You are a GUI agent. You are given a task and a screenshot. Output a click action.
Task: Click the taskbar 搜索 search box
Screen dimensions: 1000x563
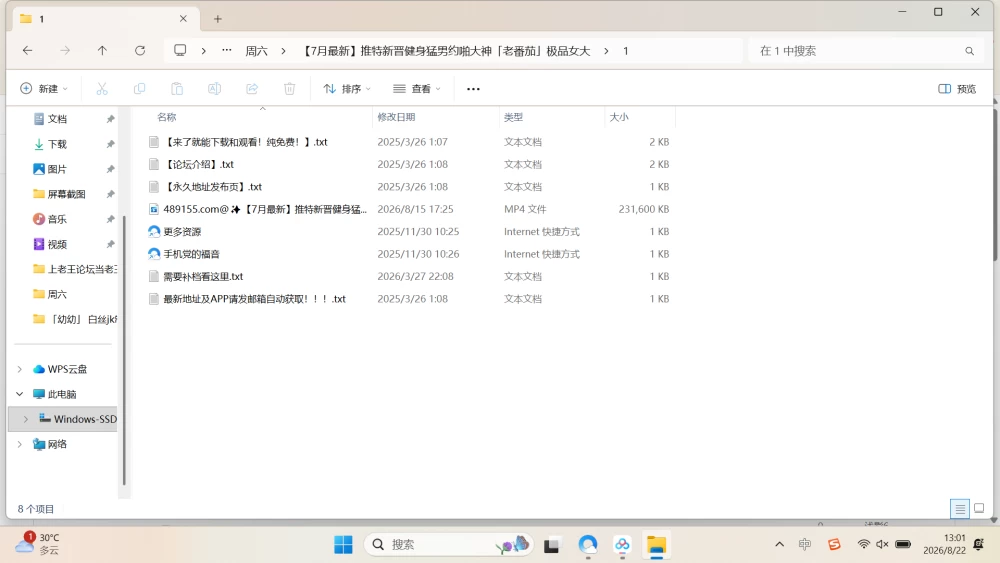[x=448, y=545]
